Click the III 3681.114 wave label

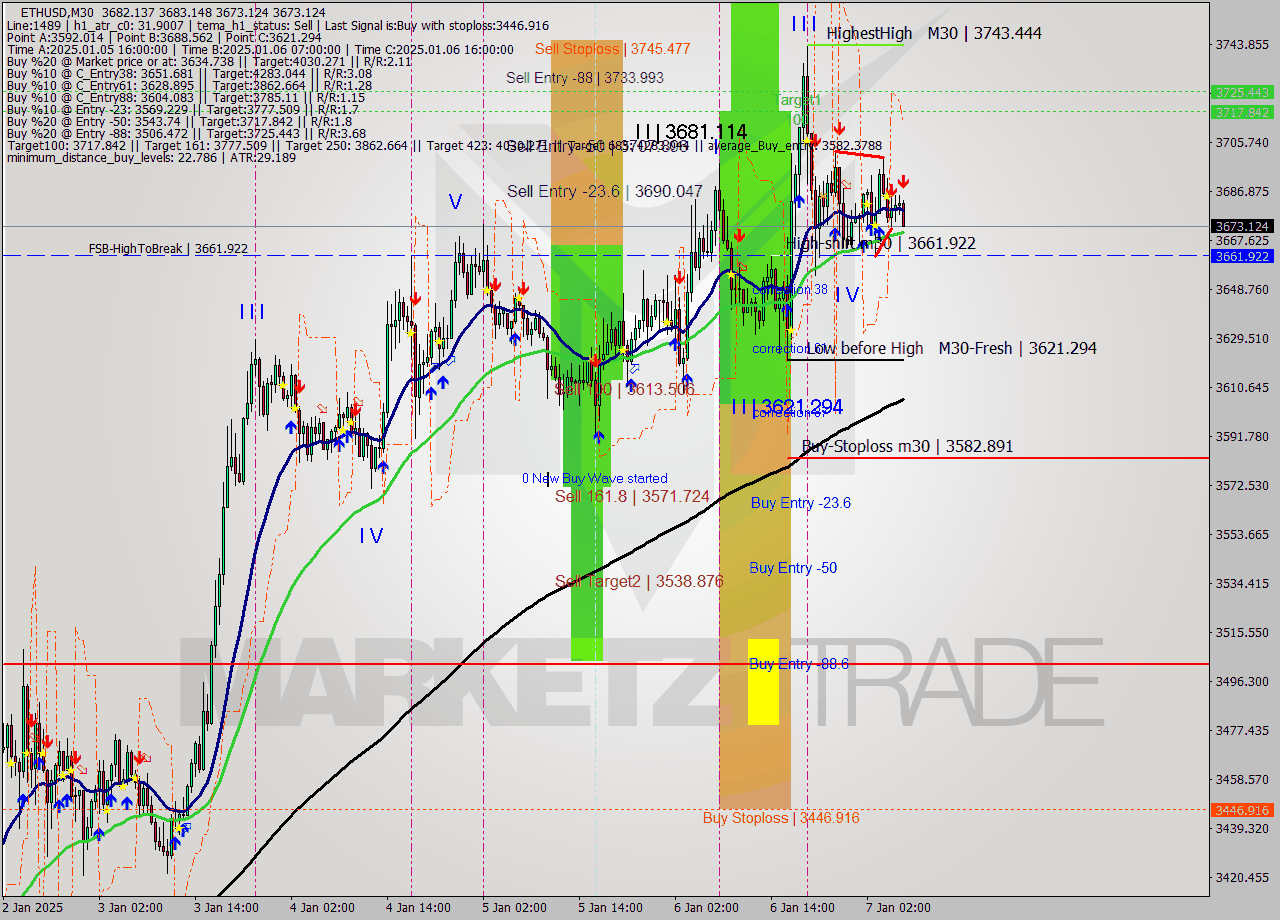691,132
